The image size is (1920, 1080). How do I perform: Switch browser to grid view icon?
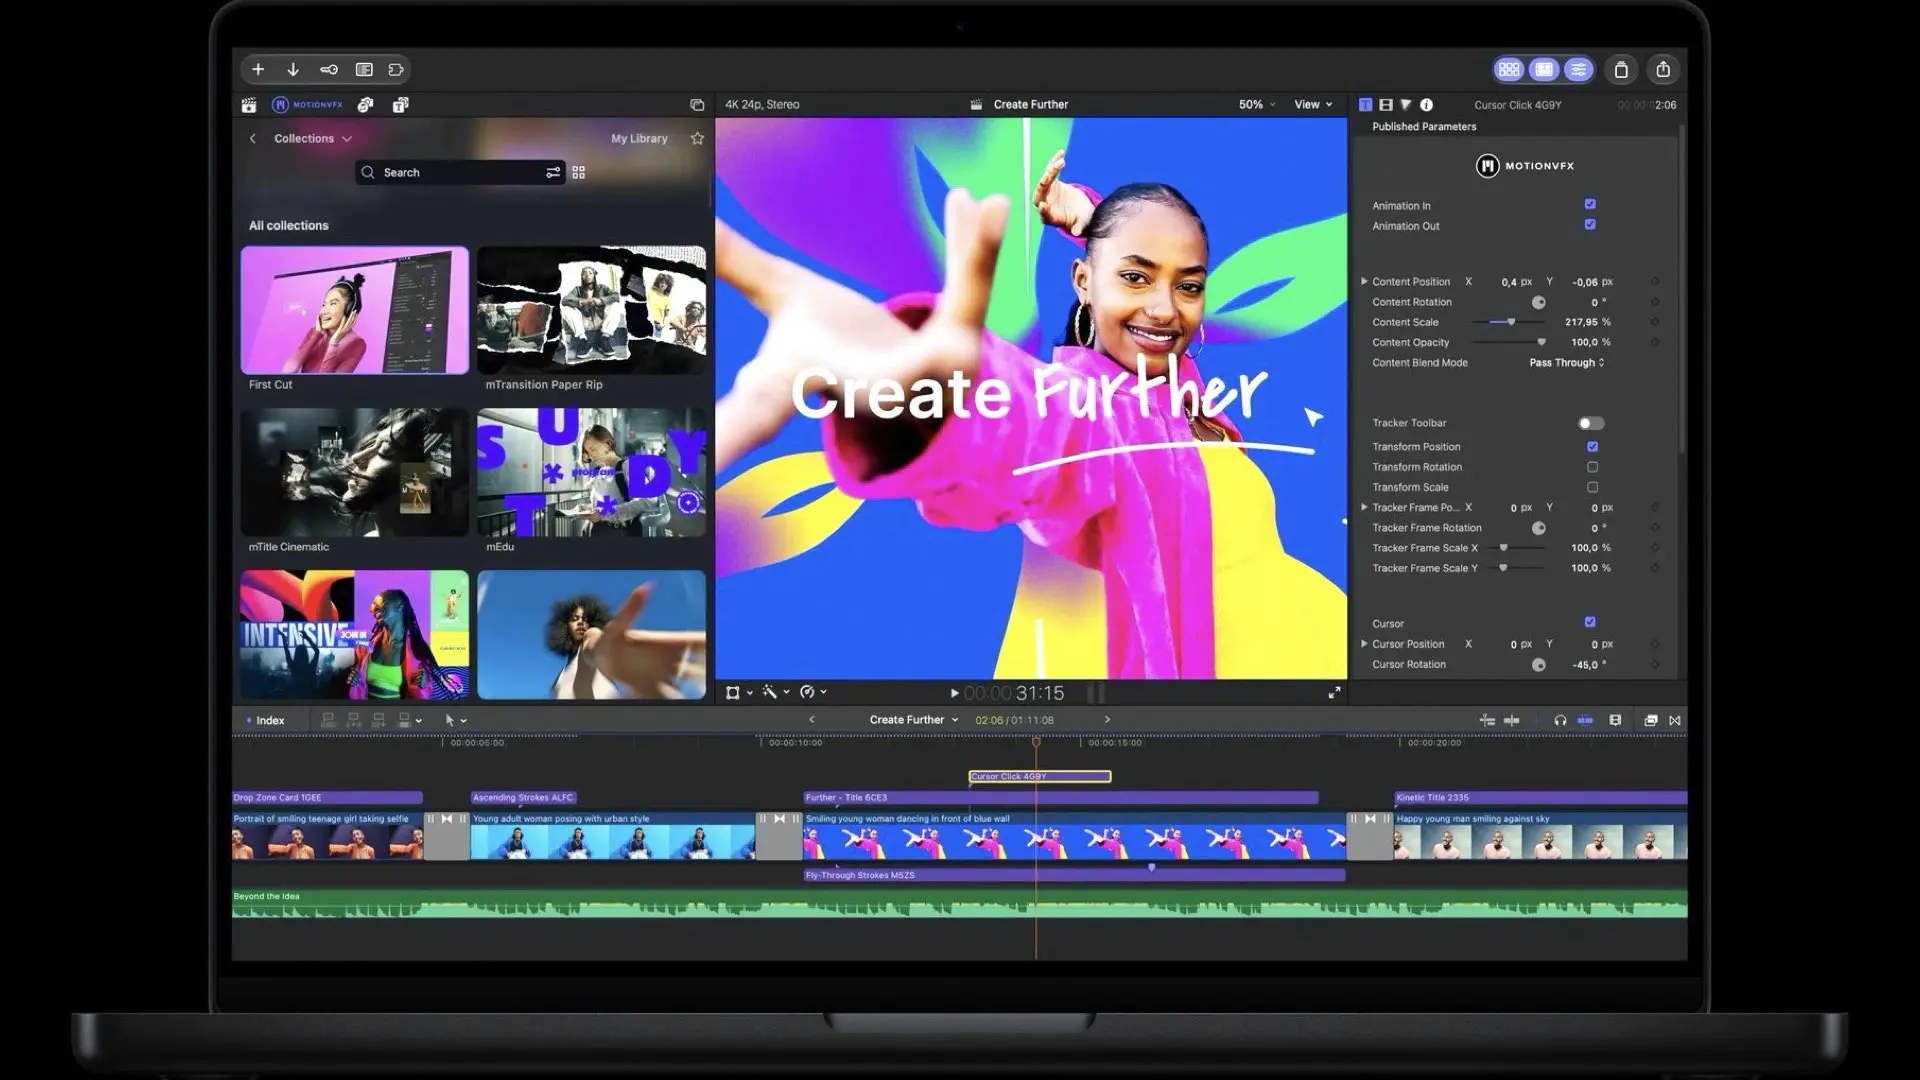tap(579, 173)
